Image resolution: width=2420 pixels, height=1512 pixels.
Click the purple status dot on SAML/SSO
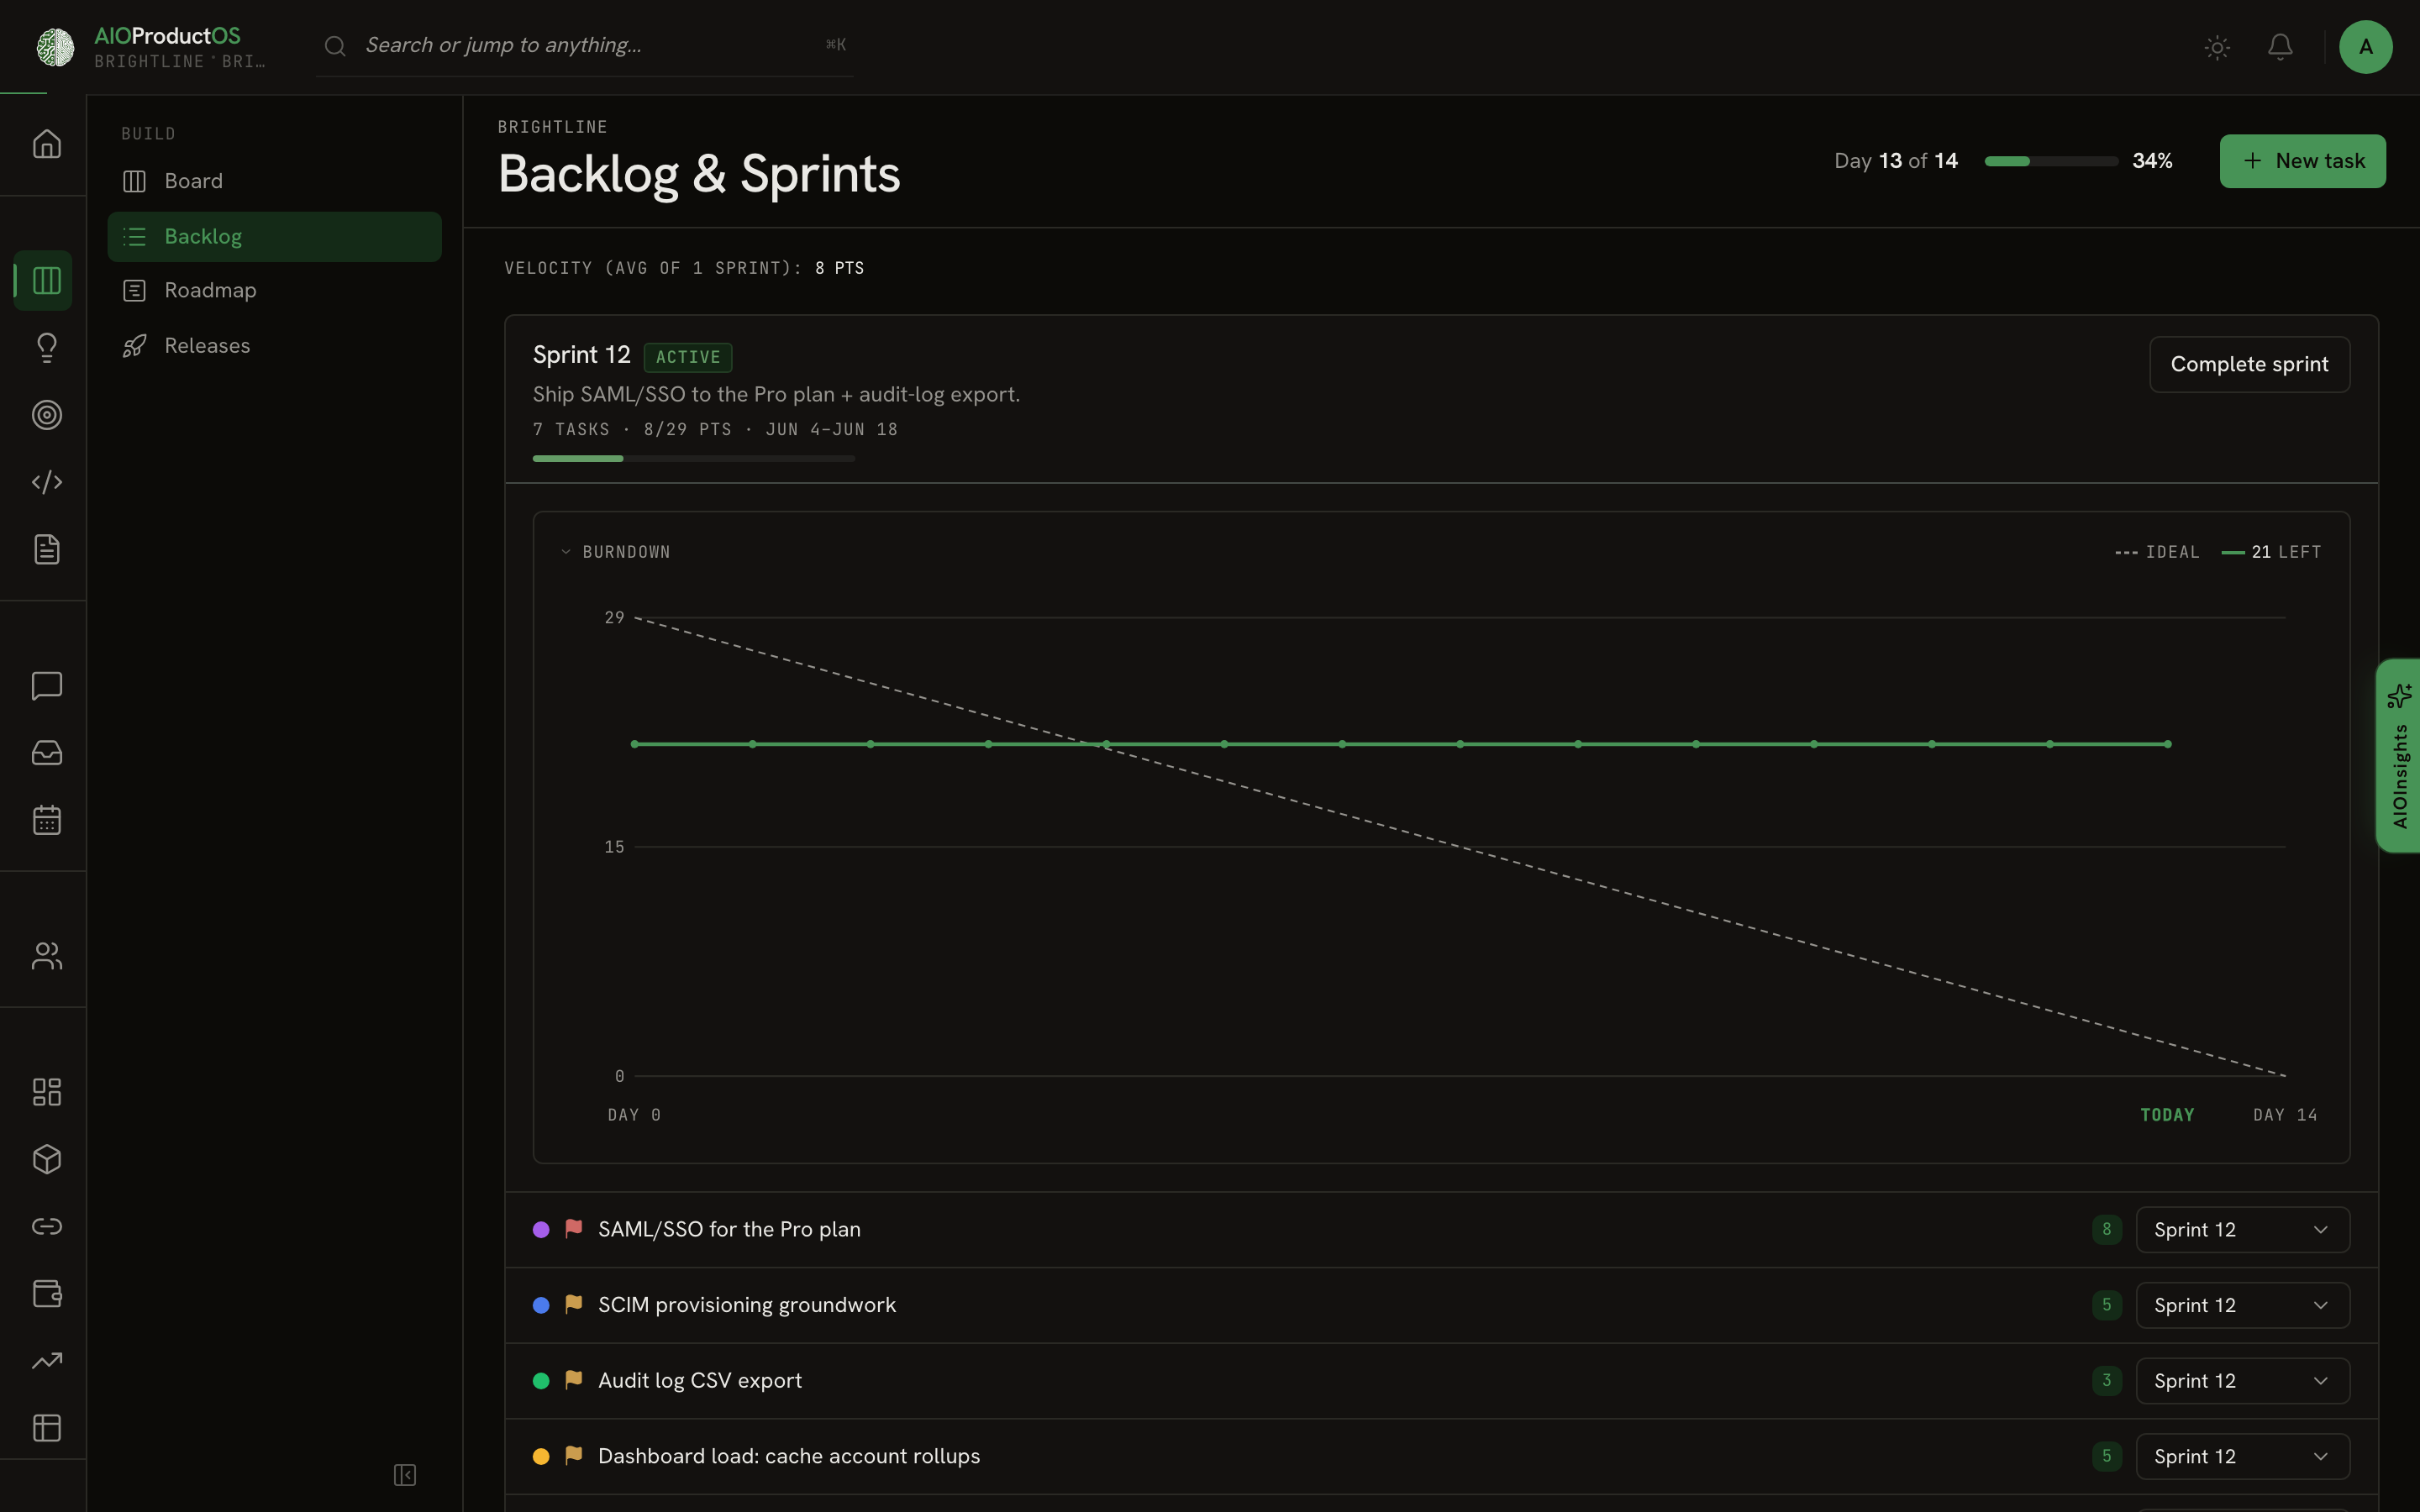point(541,1229)
